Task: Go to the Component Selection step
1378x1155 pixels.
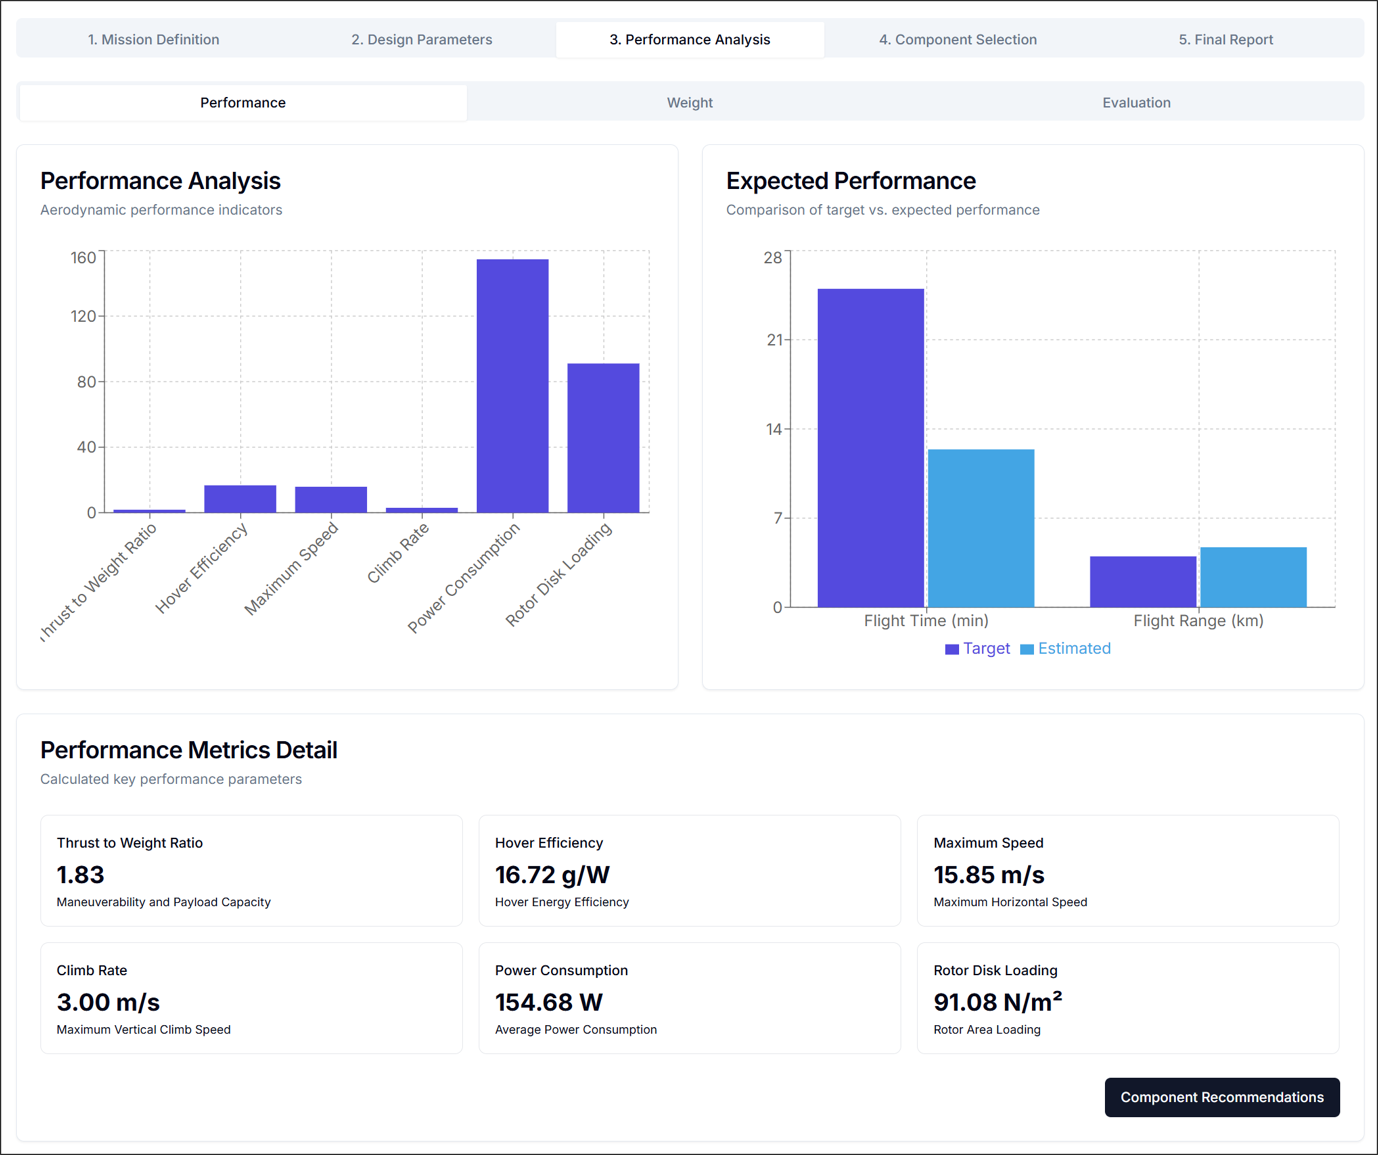Action: pyautogui.click(x=957, y=39)
